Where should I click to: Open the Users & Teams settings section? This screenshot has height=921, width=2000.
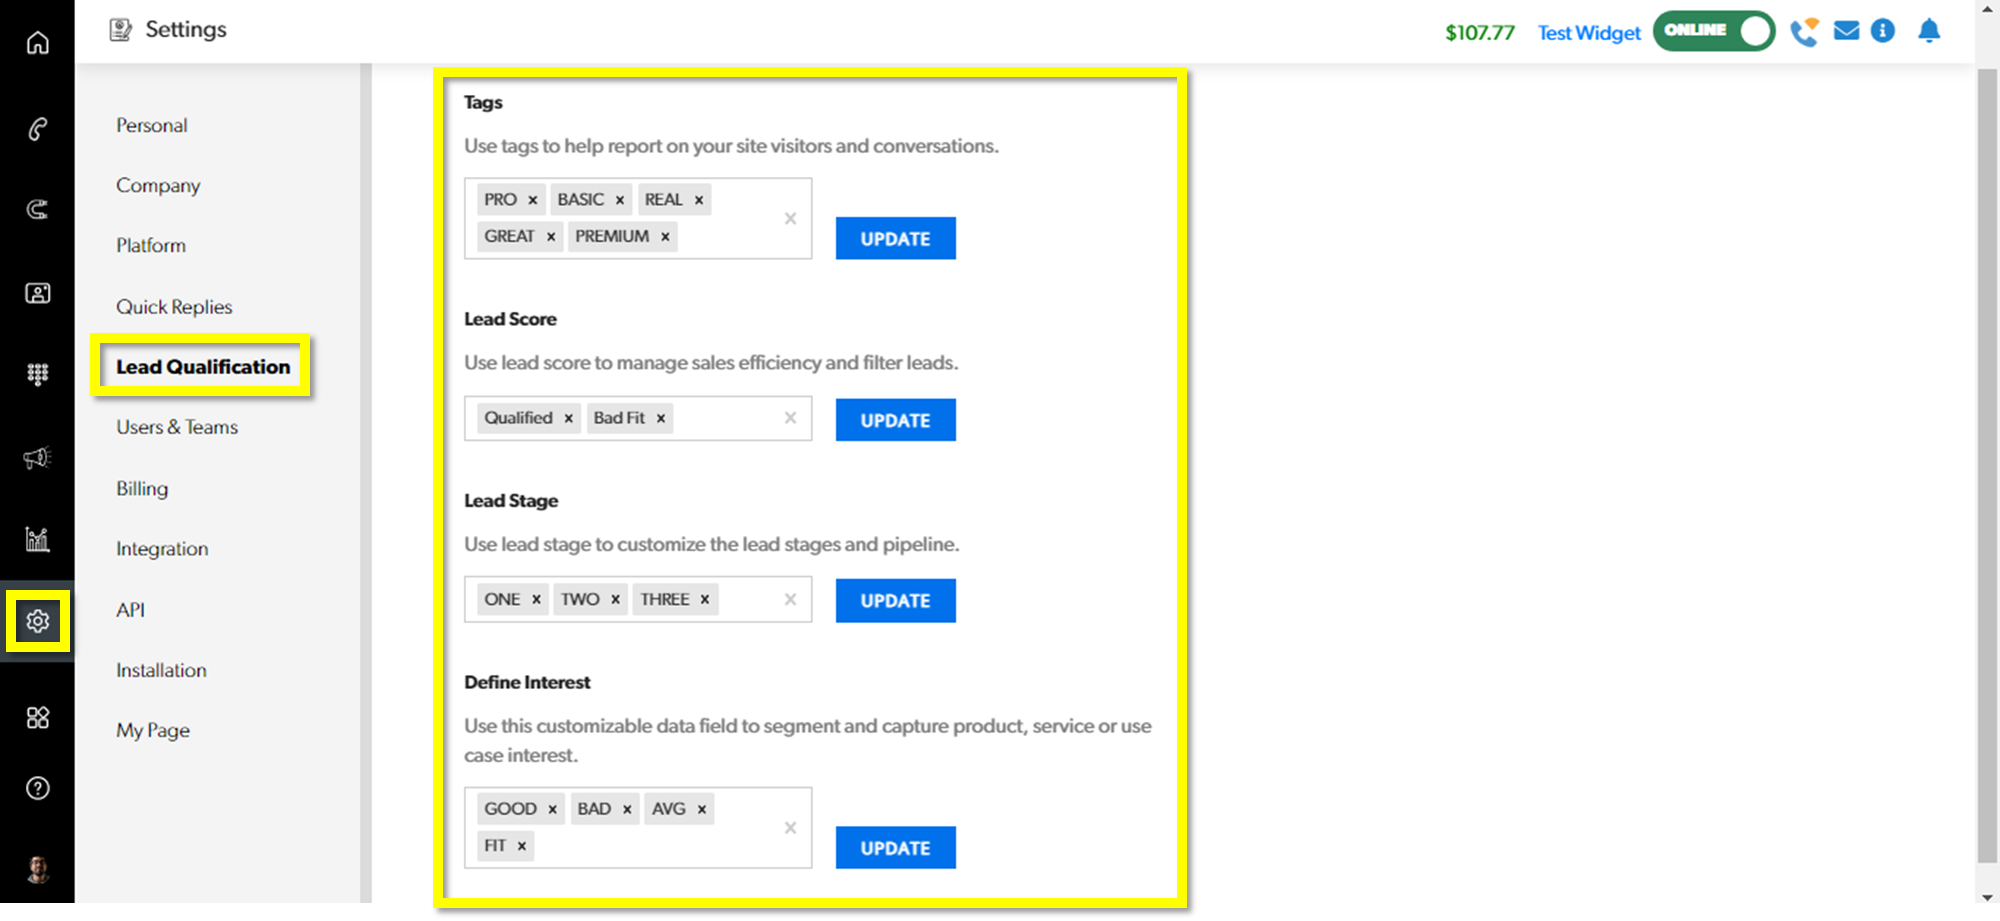point(177,427)
